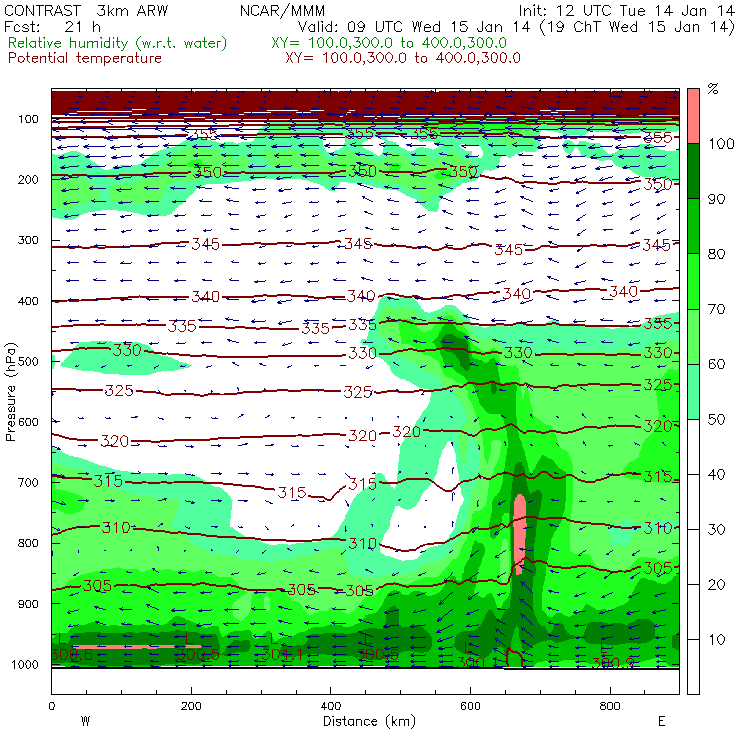This screenshot has height=740, width=740.
Task: Select the 'Fcst: 21 h' forecast label
Action: pos(52,27)
